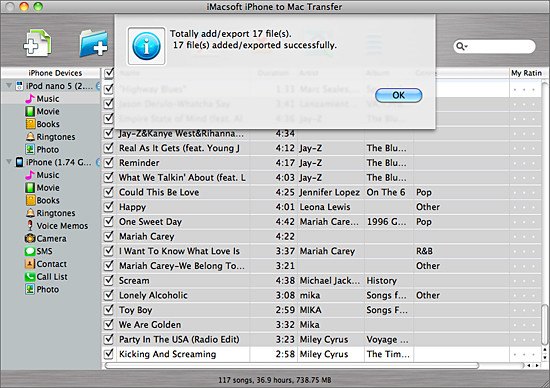550x388 pixels.
Task: Click the add file toolbar icon
Action: (x=38, y=44)
